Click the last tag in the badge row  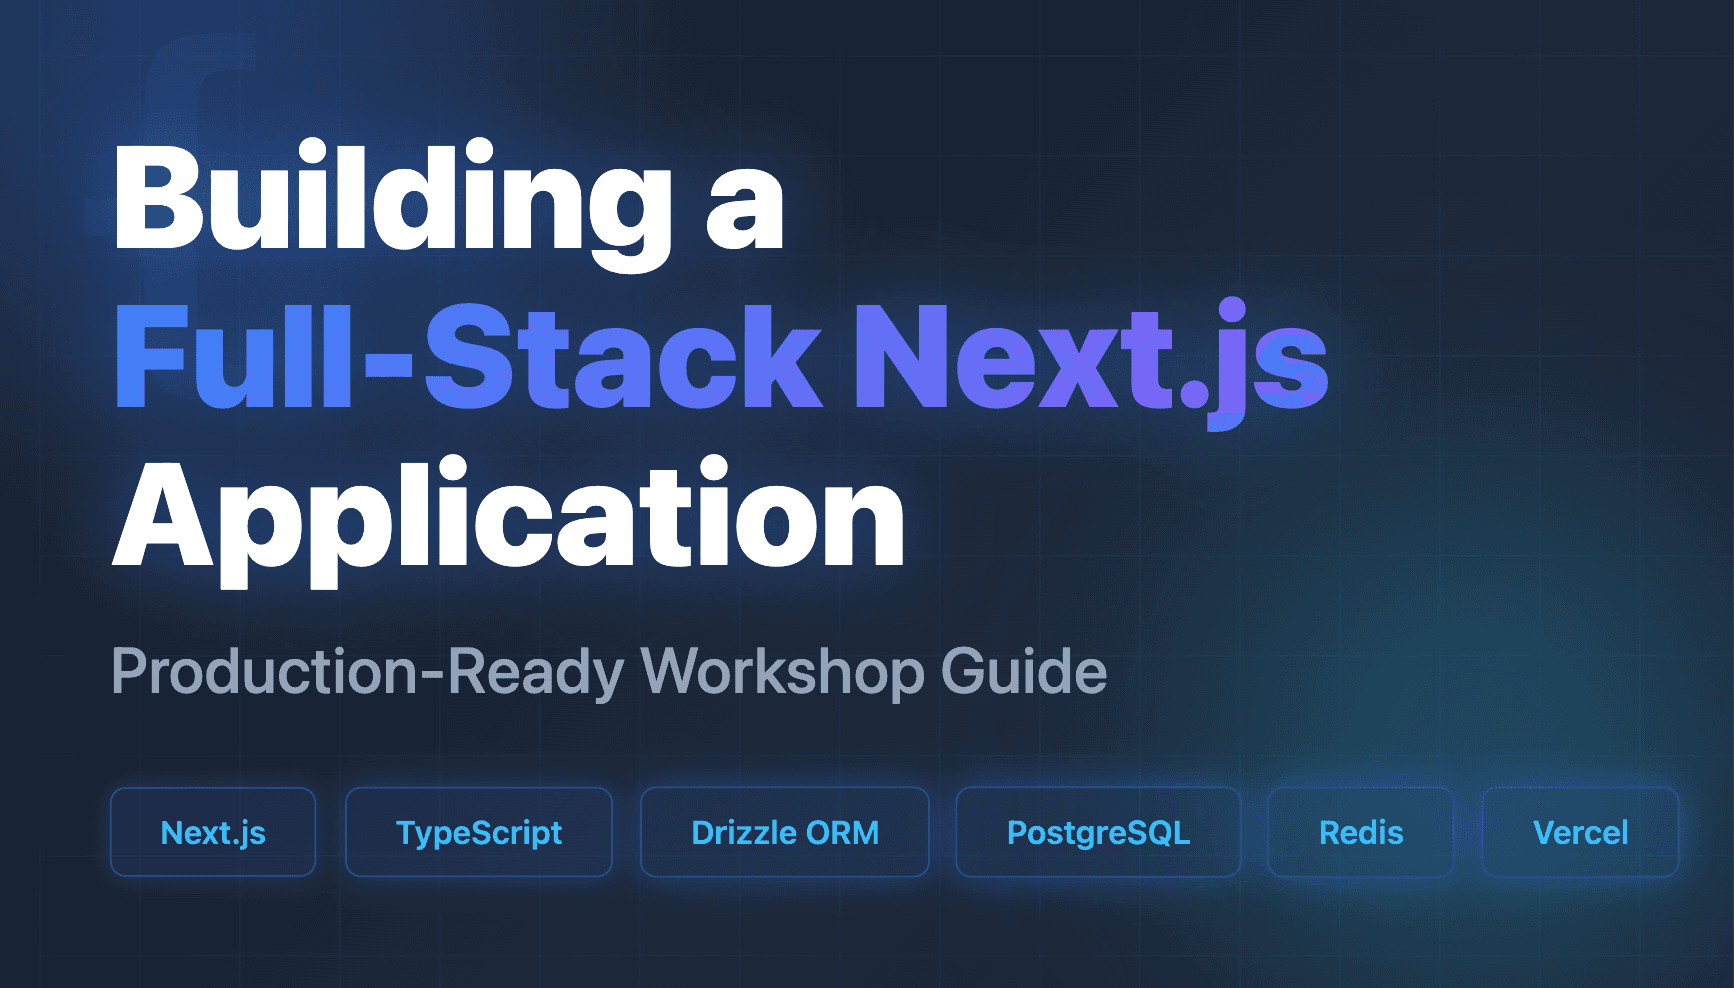tap(1580, 832)
